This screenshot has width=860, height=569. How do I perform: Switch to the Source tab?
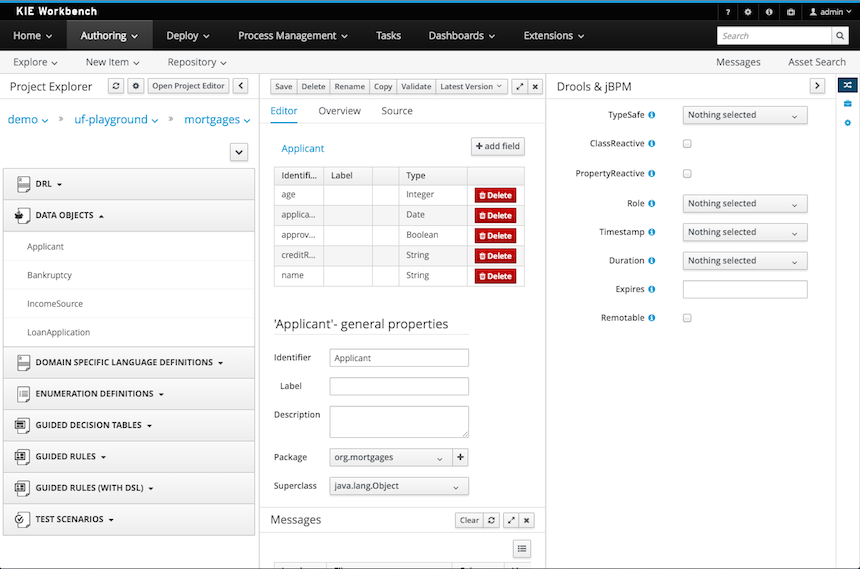coord(397,111)
